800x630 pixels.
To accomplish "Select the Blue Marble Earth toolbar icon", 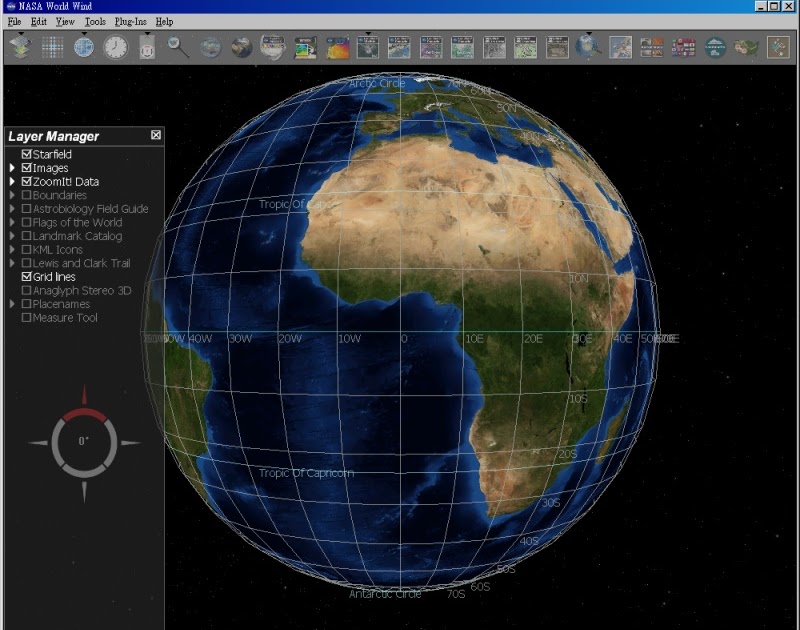I will coord(241,47).
